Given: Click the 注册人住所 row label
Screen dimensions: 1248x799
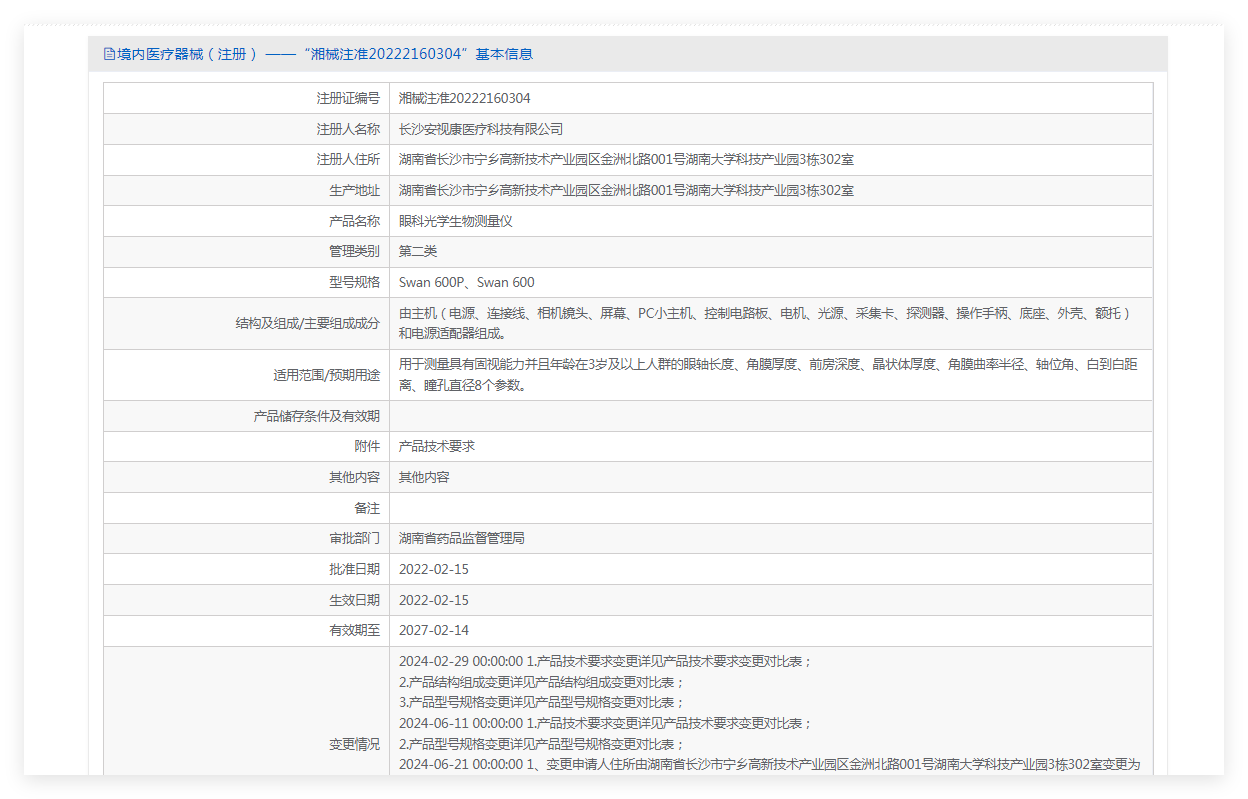Looking at the screenshot, I should (348, 159).
